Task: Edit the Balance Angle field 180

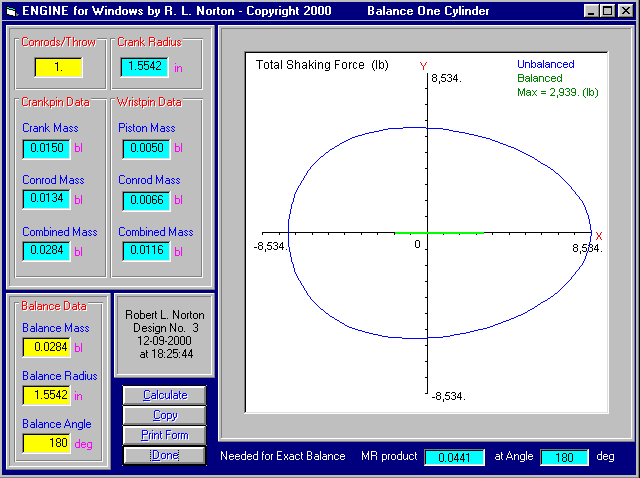Action: pos(47,444)
